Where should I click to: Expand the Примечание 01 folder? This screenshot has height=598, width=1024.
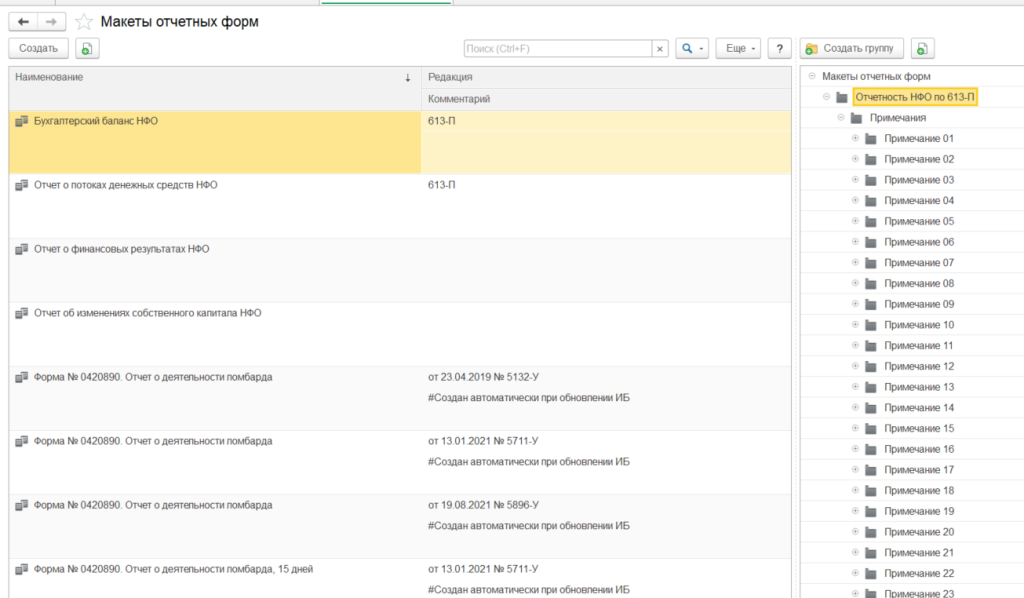(855, 138)
